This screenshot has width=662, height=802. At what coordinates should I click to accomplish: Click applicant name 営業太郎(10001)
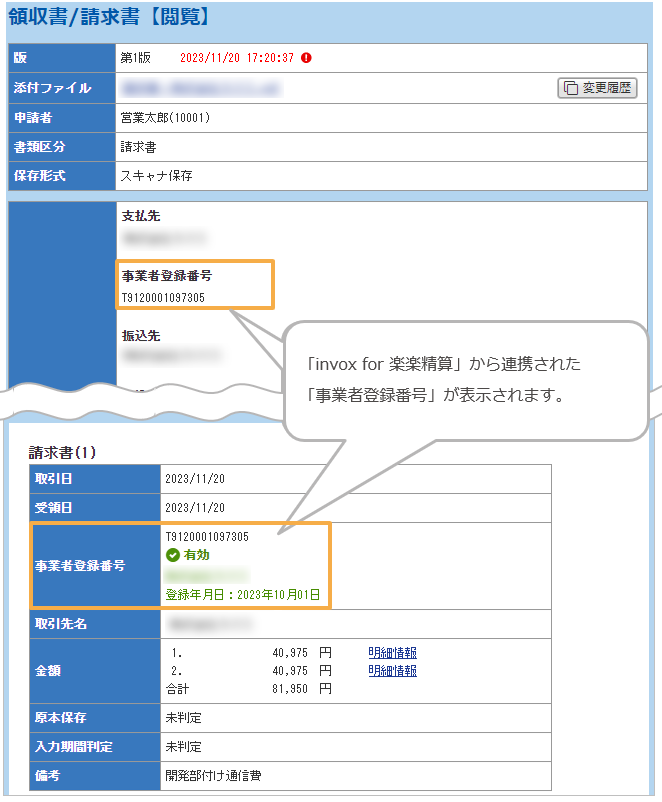click(165, 118)
